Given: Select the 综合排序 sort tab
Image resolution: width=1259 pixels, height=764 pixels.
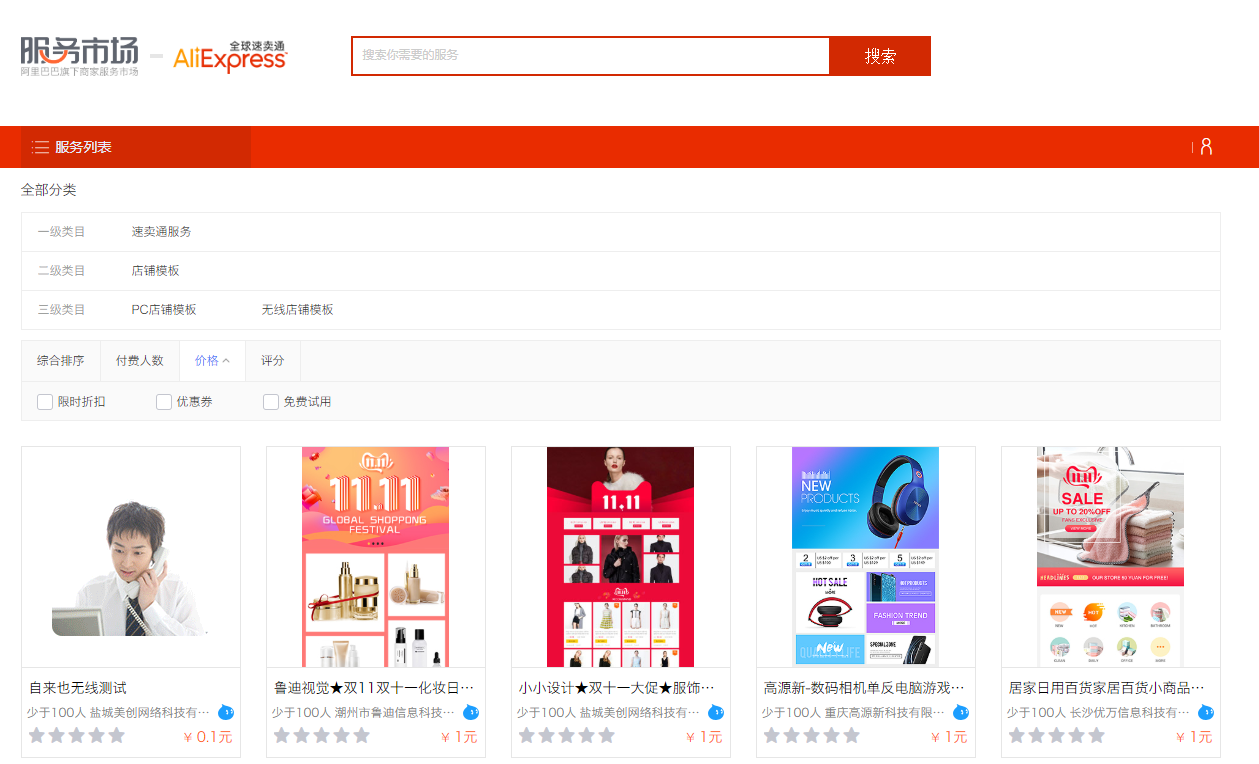Looking at the screenshot, I should 61,361.
